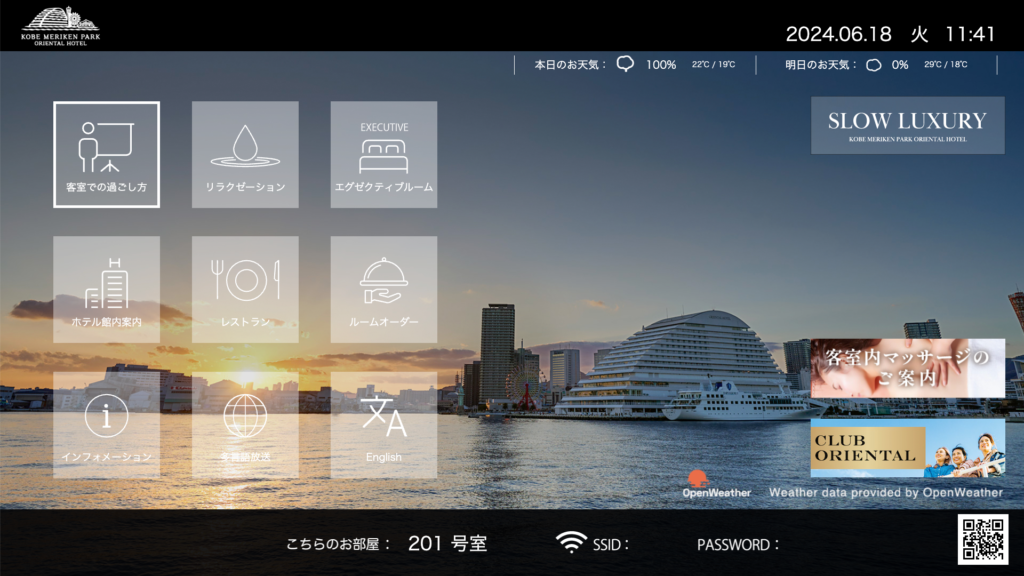1024x576 pixels.
Task: Select the 多言語放送 globe tile
Action: tap(245, 425)
